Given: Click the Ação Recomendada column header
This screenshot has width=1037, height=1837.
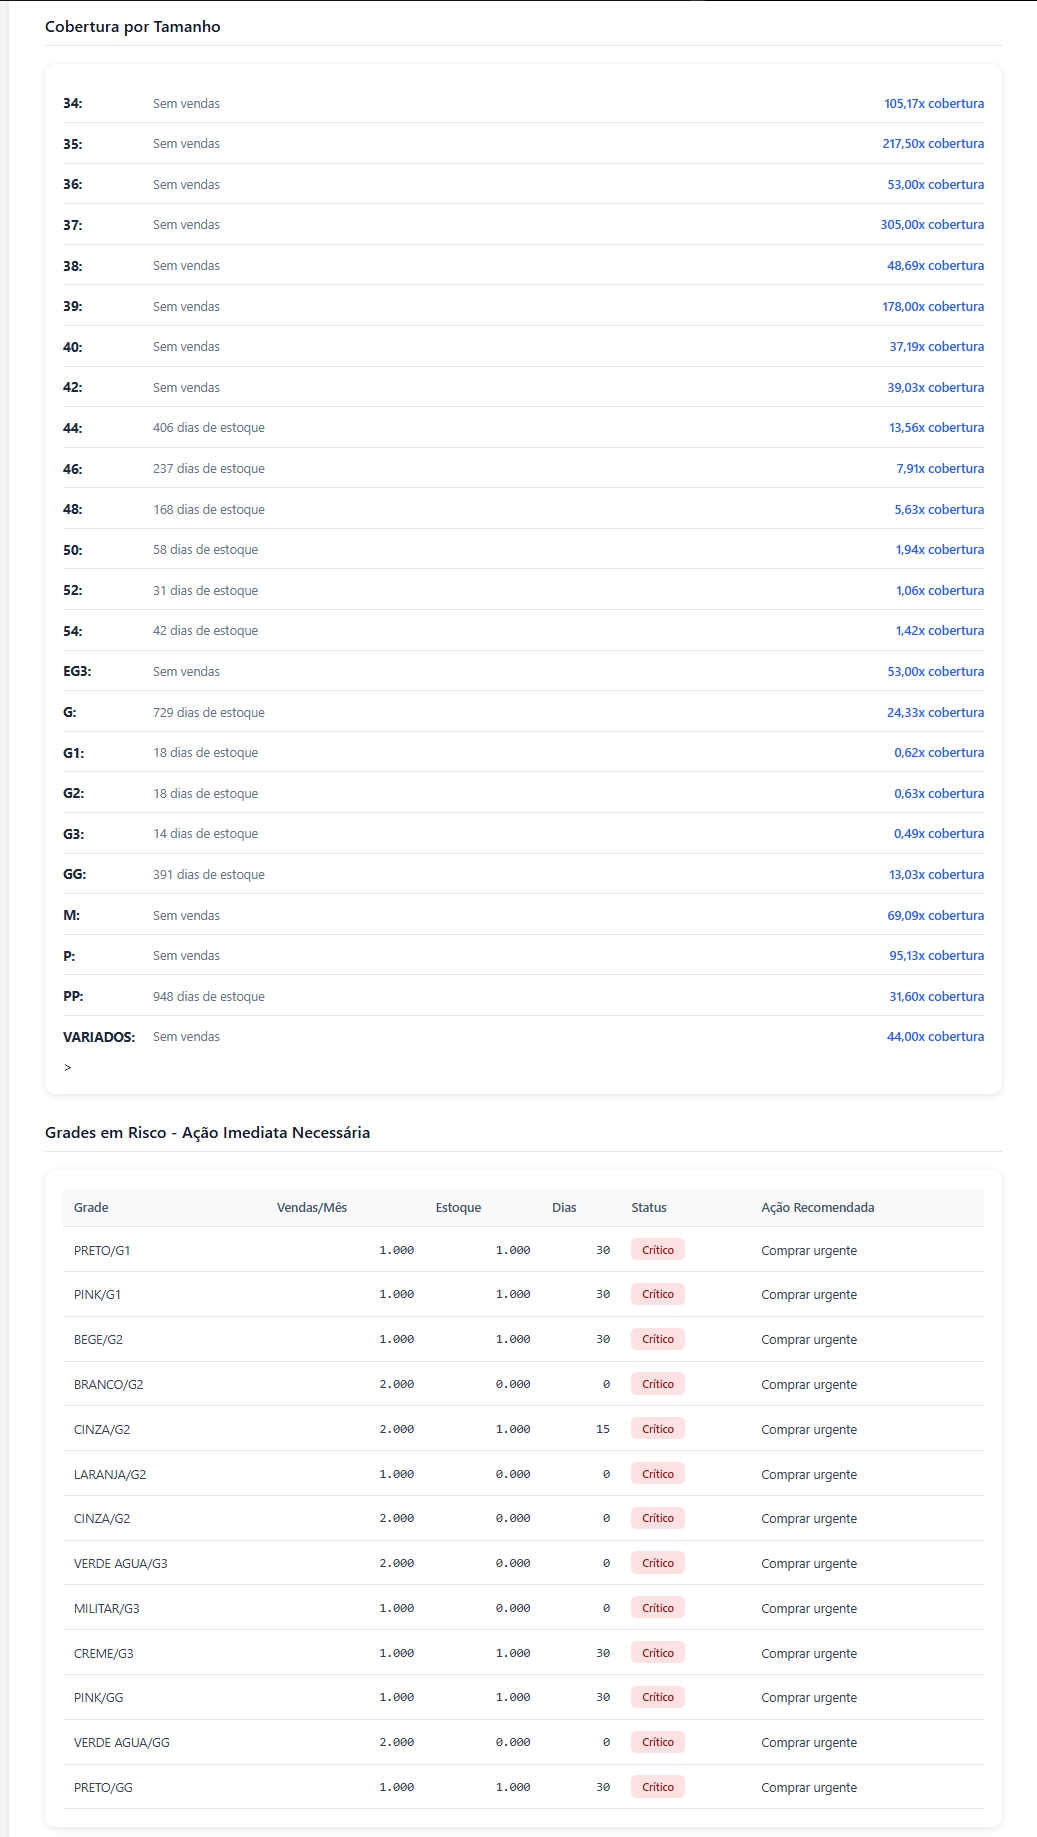Looking at the screenshot, I should click(817, 1208).
